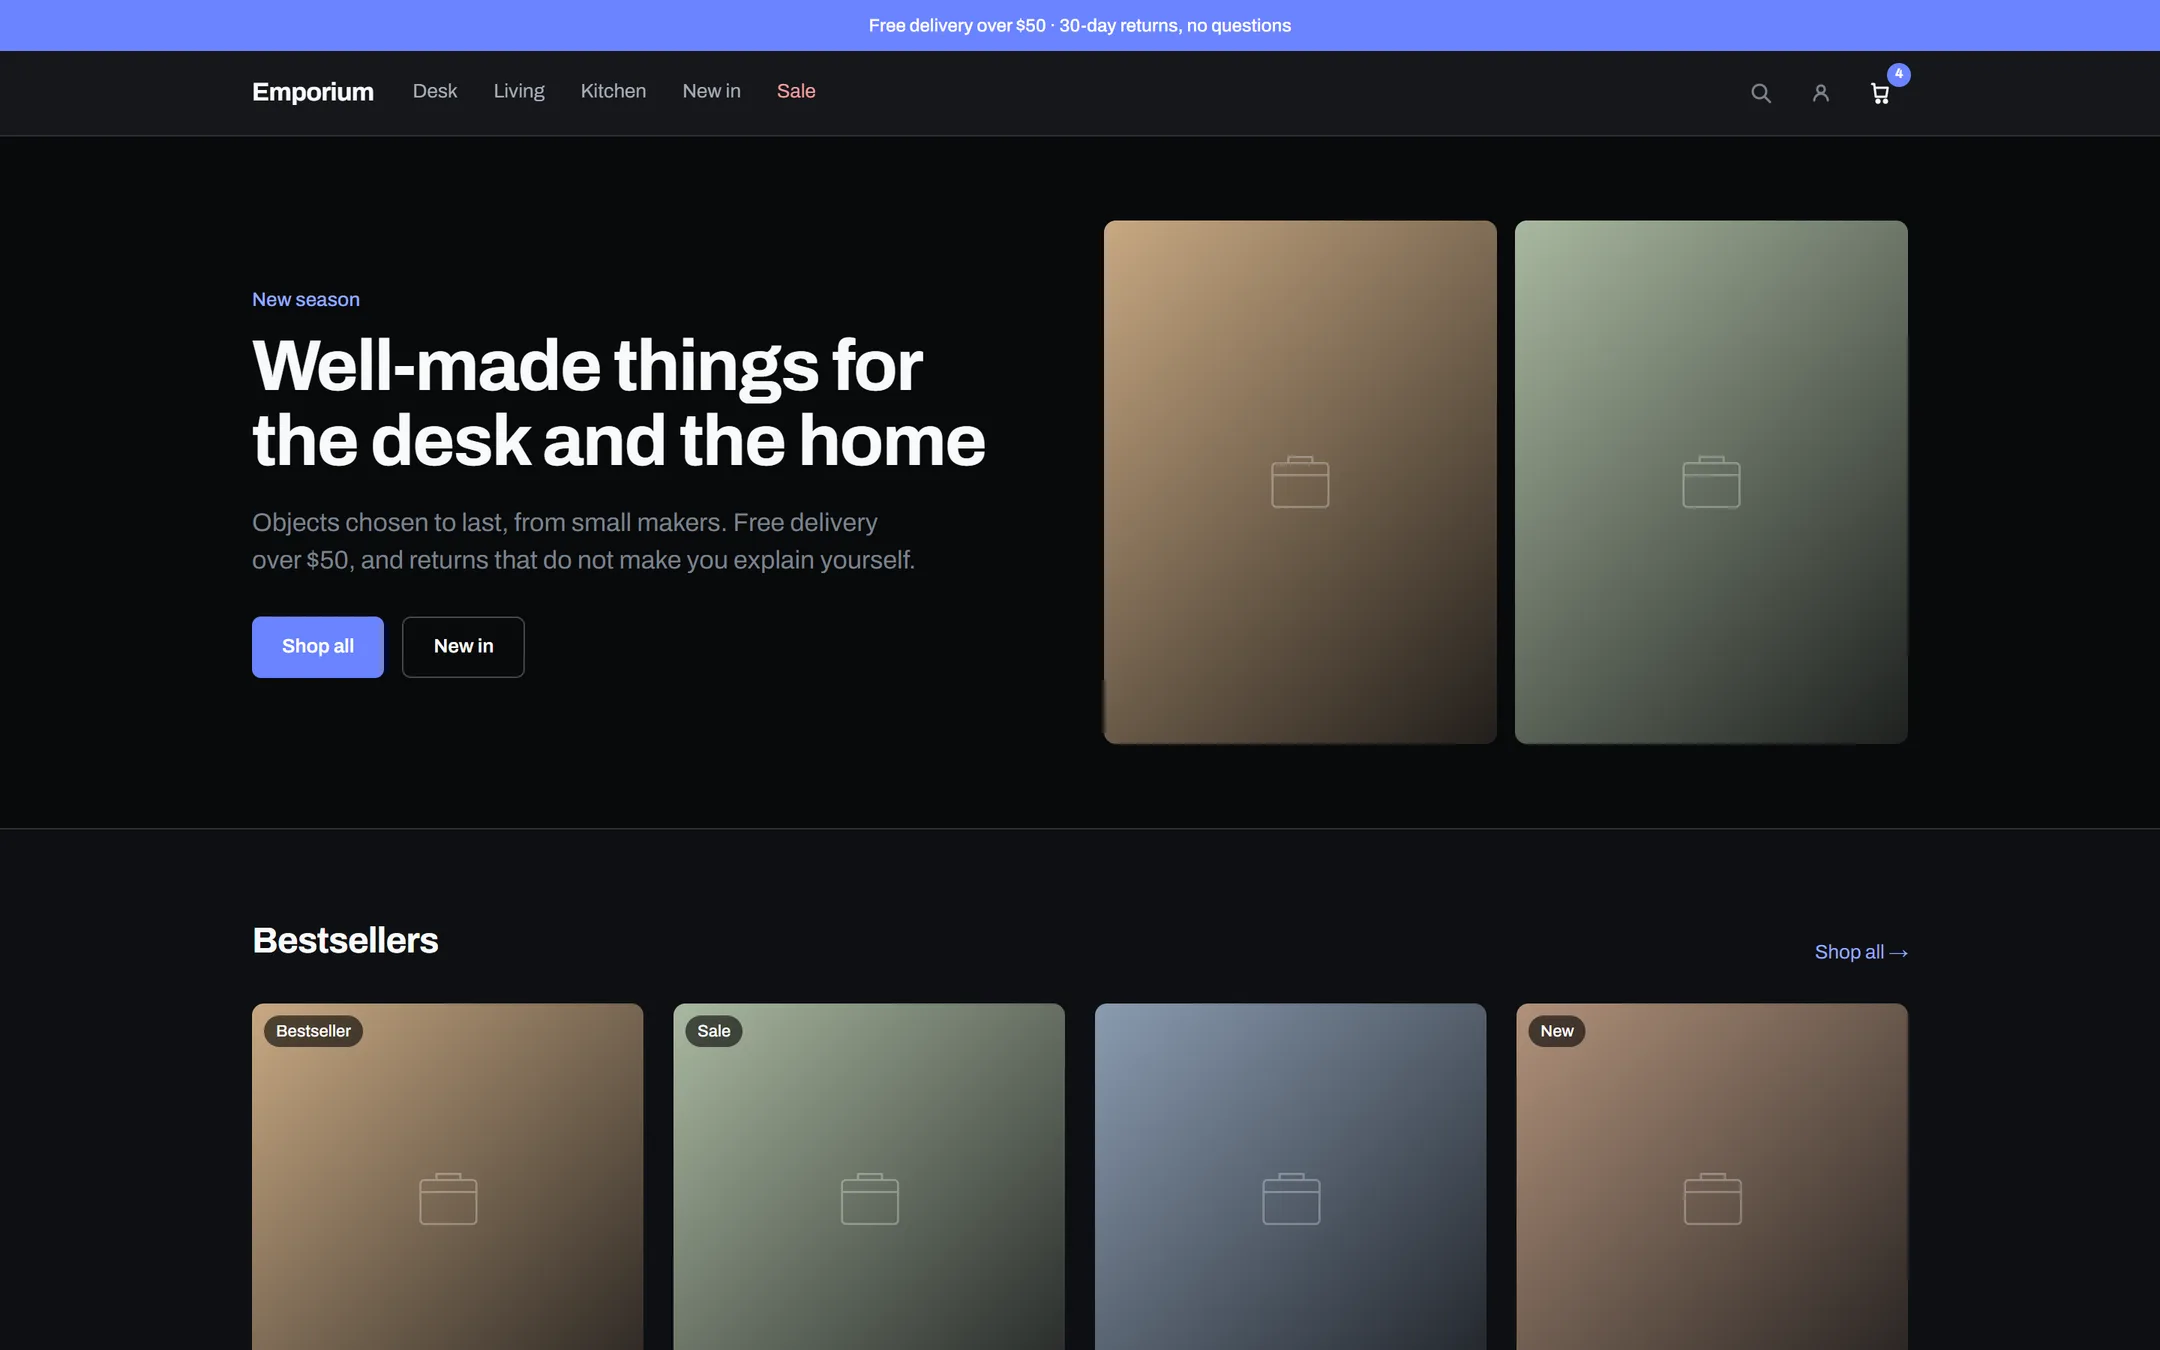Go to the Living category
Screen dimensions: 2160x1350
coord(519,91)
